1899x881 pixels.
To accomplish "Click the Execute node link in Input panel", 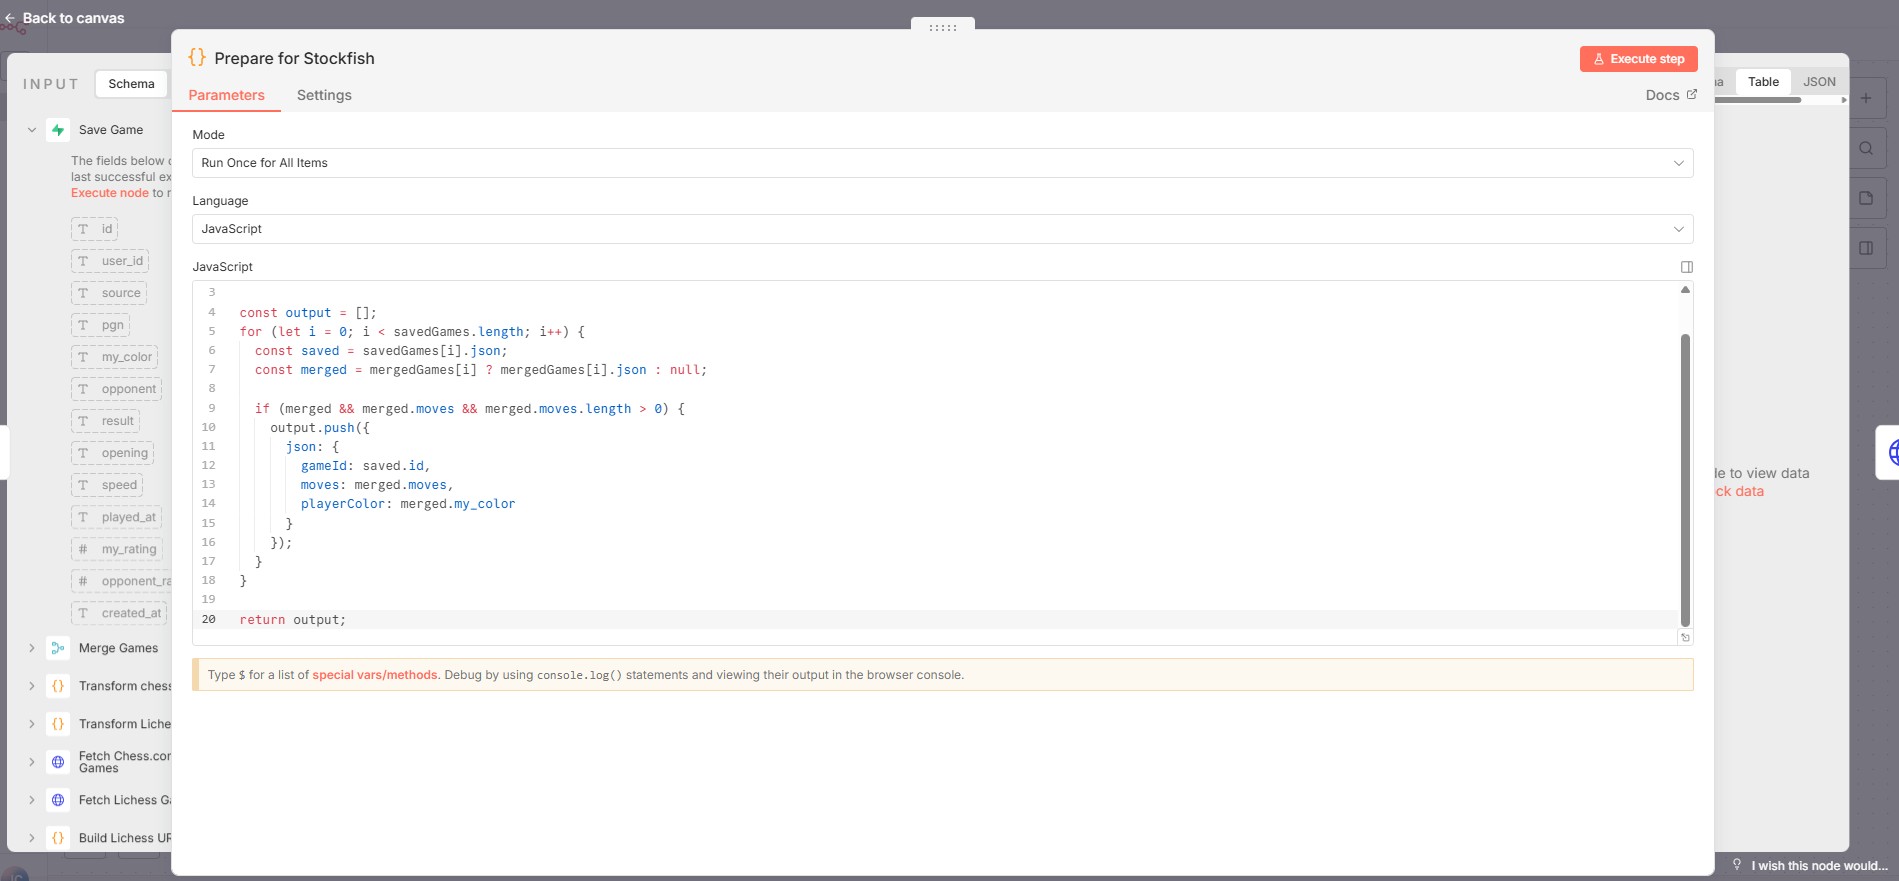I will point(109,193).
